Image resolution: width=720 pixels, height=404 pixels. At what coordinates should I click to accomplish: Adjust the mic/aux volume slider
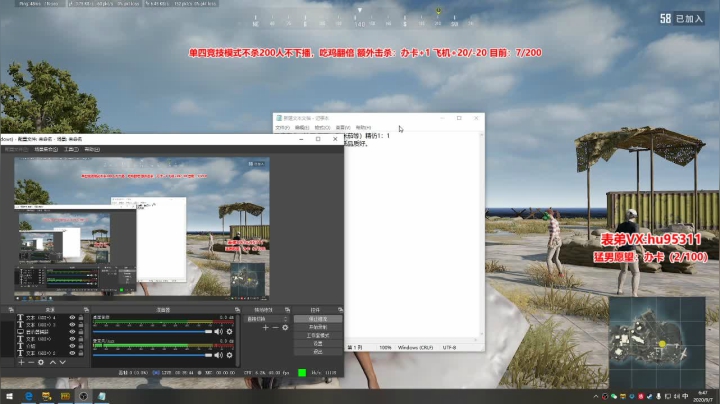pyautogui.click(x=152, y=355)
